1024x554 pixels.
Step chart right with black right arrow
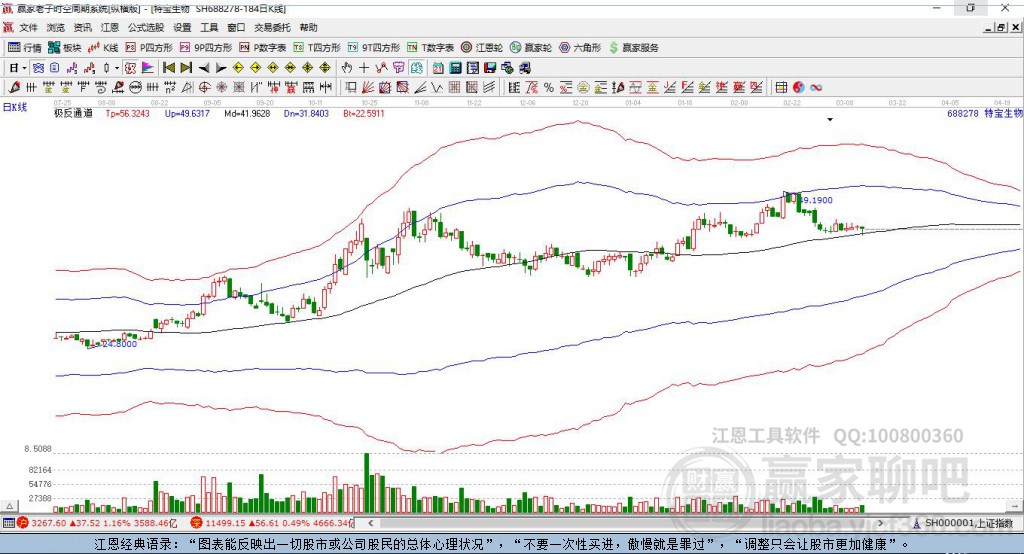[221, 68]
